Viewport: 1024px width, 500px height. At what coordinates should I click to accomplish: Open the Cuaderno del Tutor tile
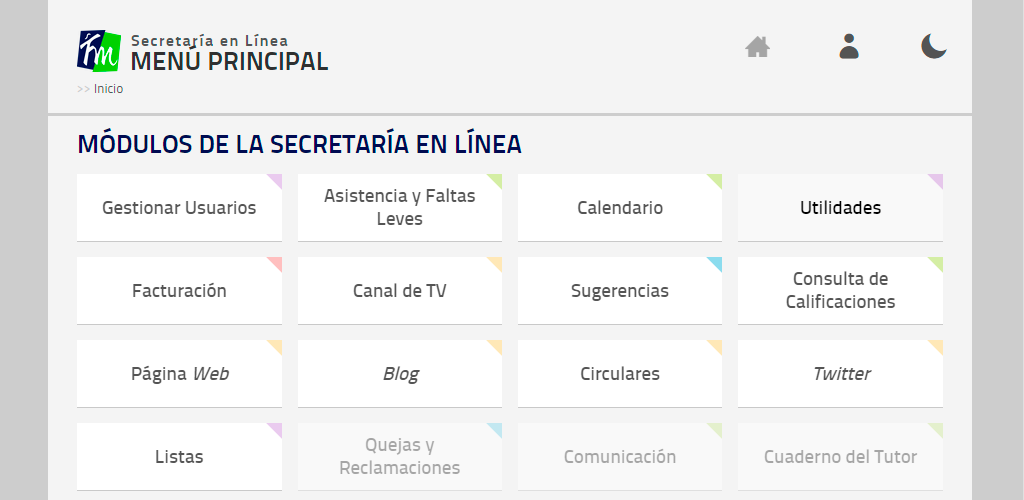click(x=840, y=457)
